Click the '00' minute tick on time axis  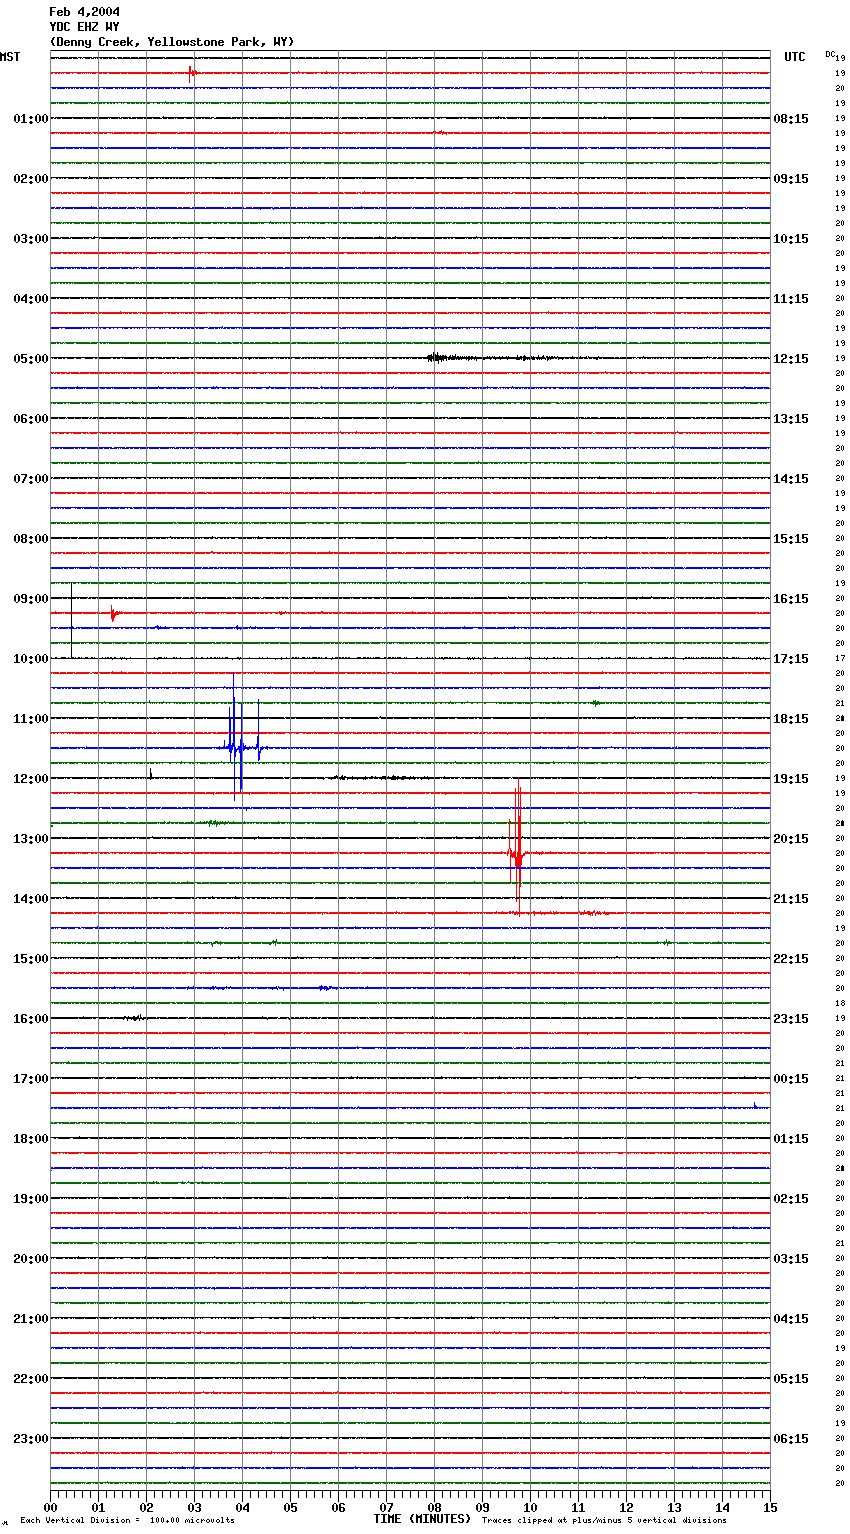coord(50,1507)
